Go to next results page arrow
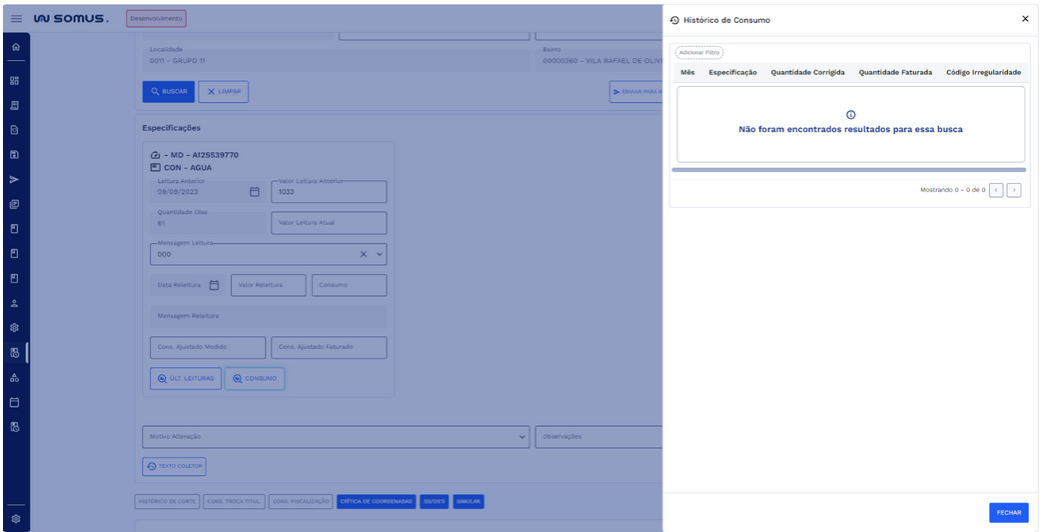This screenshot has width=1045, height=532. point(1014,189)
